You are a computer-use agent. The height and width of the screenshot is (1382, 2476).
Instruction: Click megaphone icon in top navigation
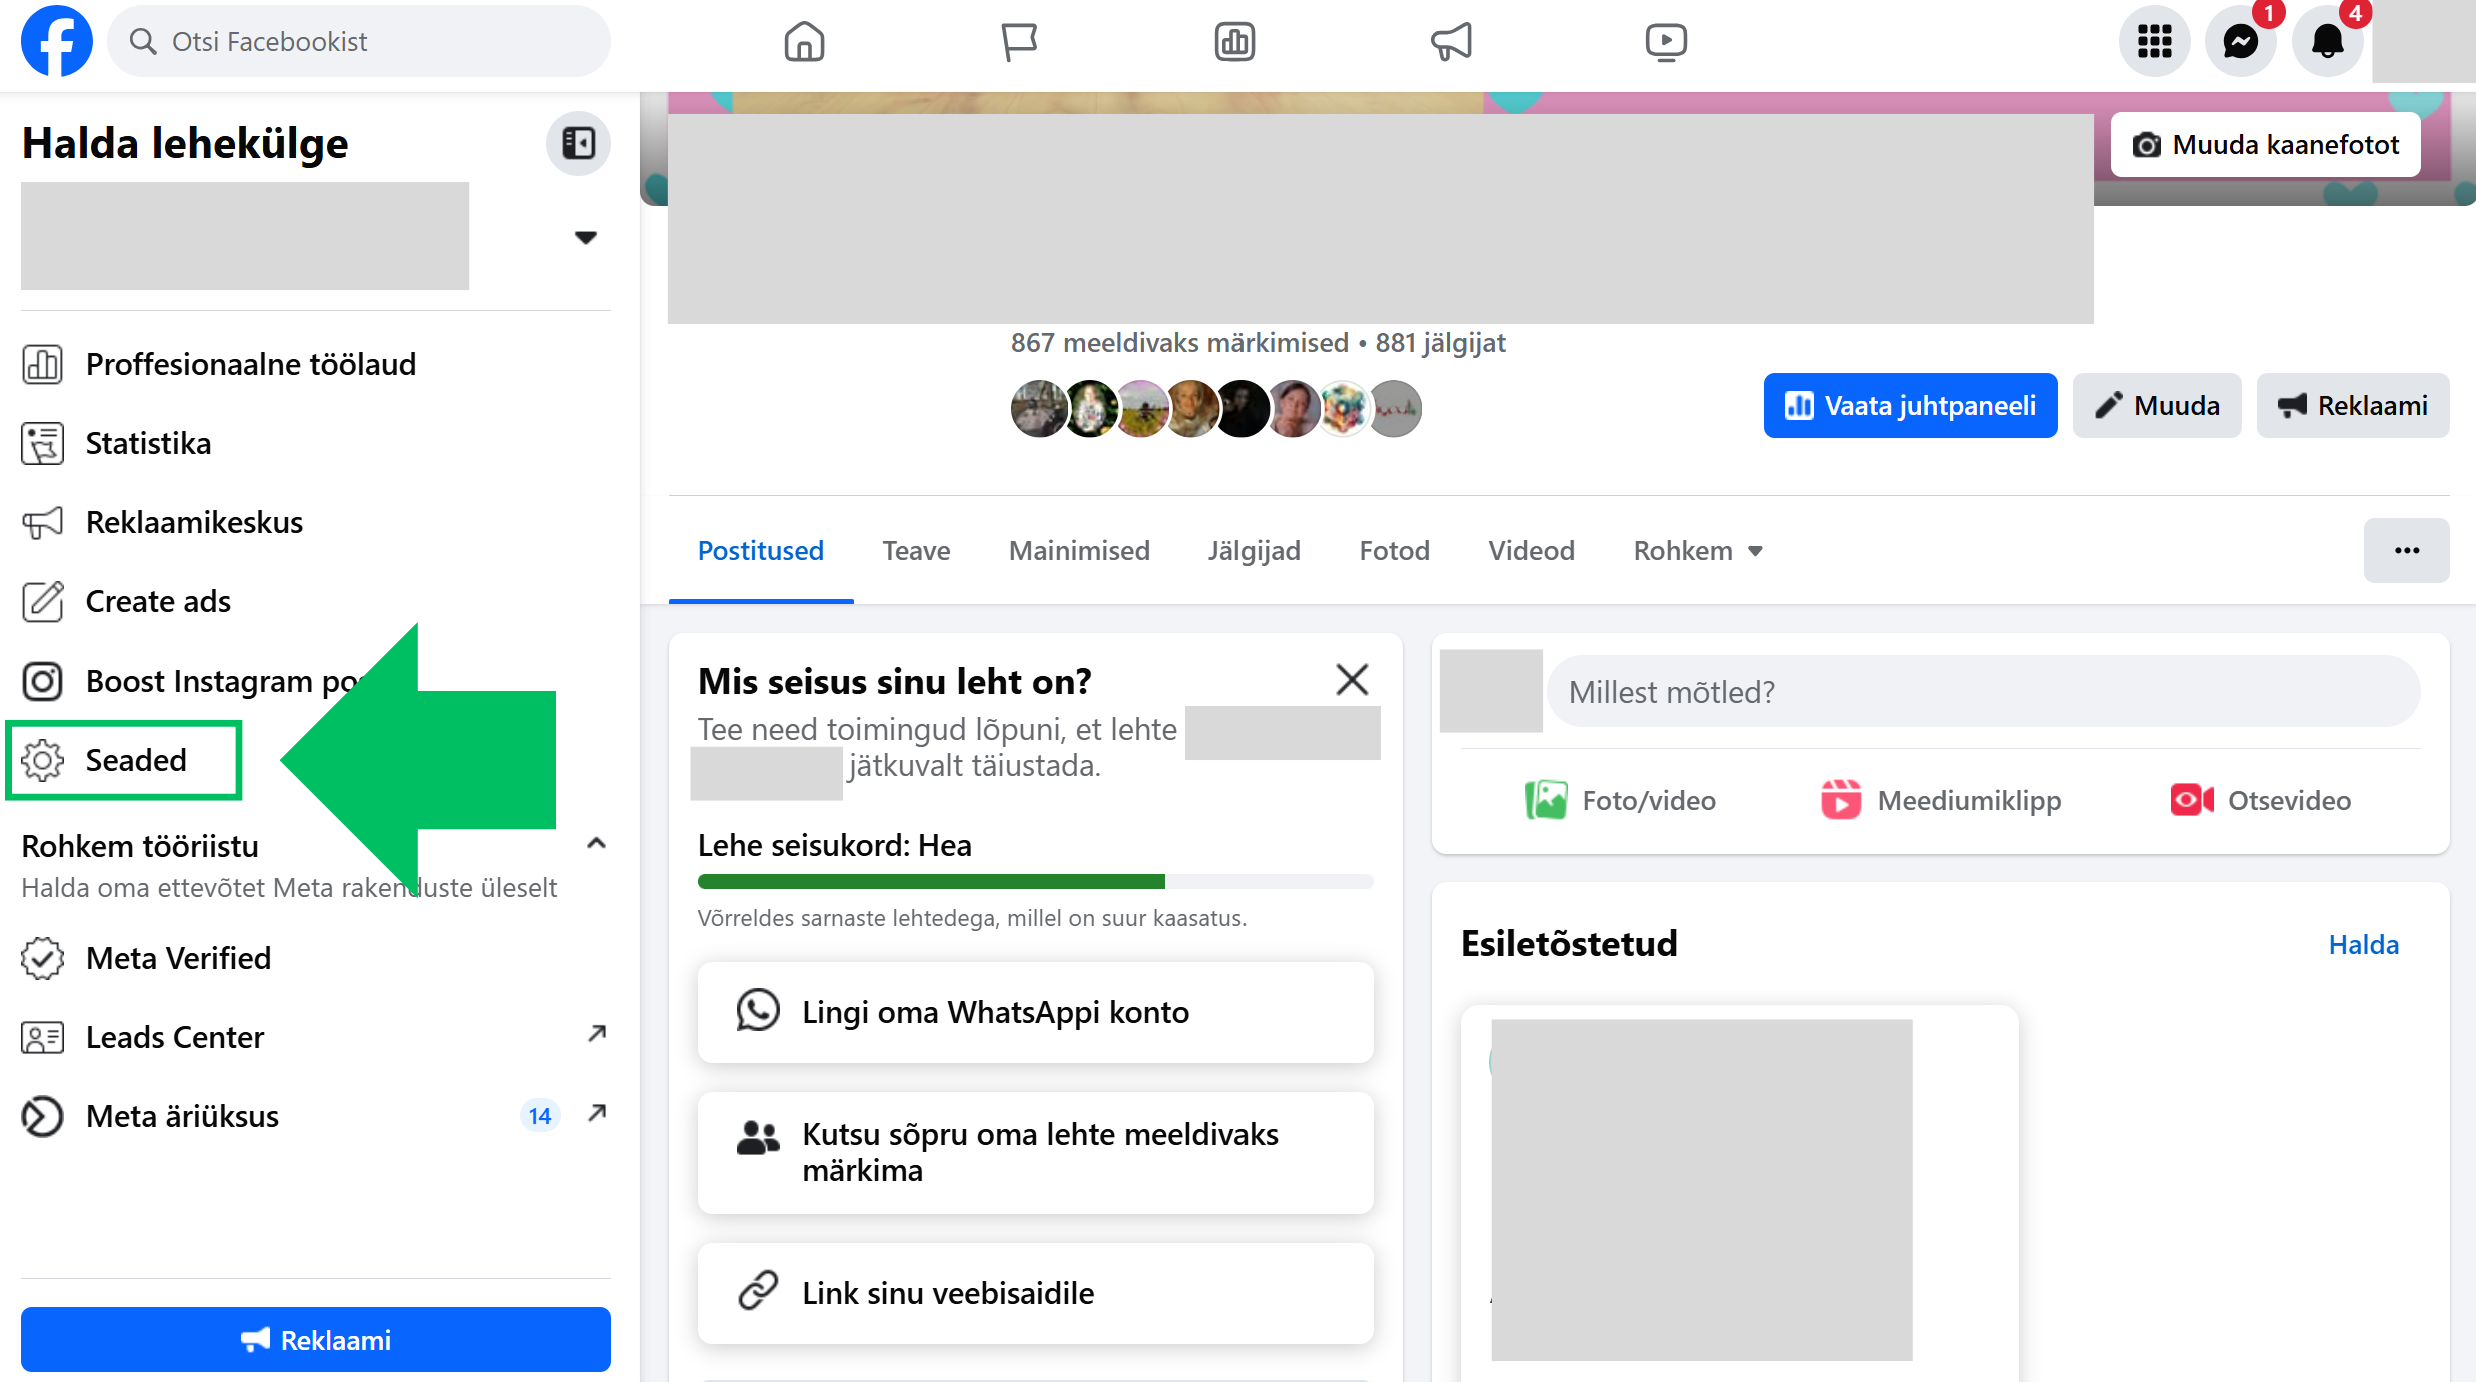1451,41
